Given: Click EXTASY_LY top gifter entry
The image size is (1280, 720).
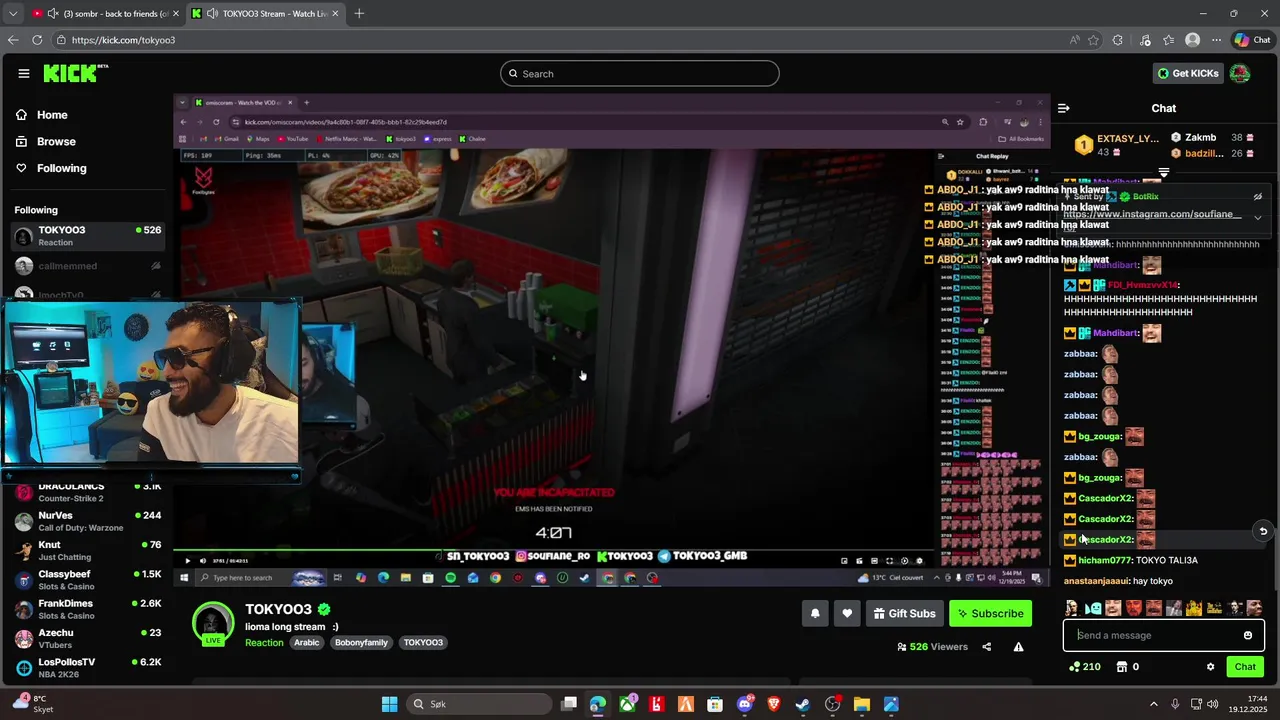Looking at the screenshot, I should tap(1117, 145).
